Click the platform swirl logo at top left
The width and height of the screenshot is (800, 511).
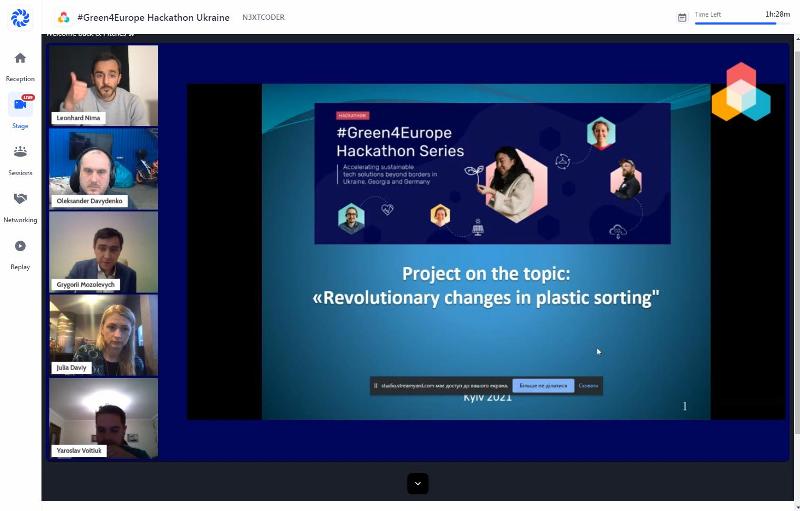[20, 18]
